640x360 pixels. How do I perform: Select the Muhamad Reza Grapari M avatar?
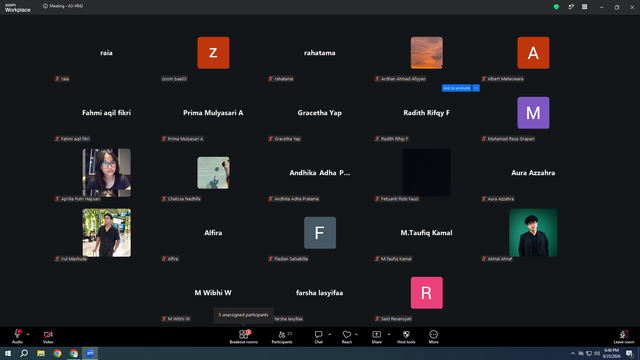point(533,113)
